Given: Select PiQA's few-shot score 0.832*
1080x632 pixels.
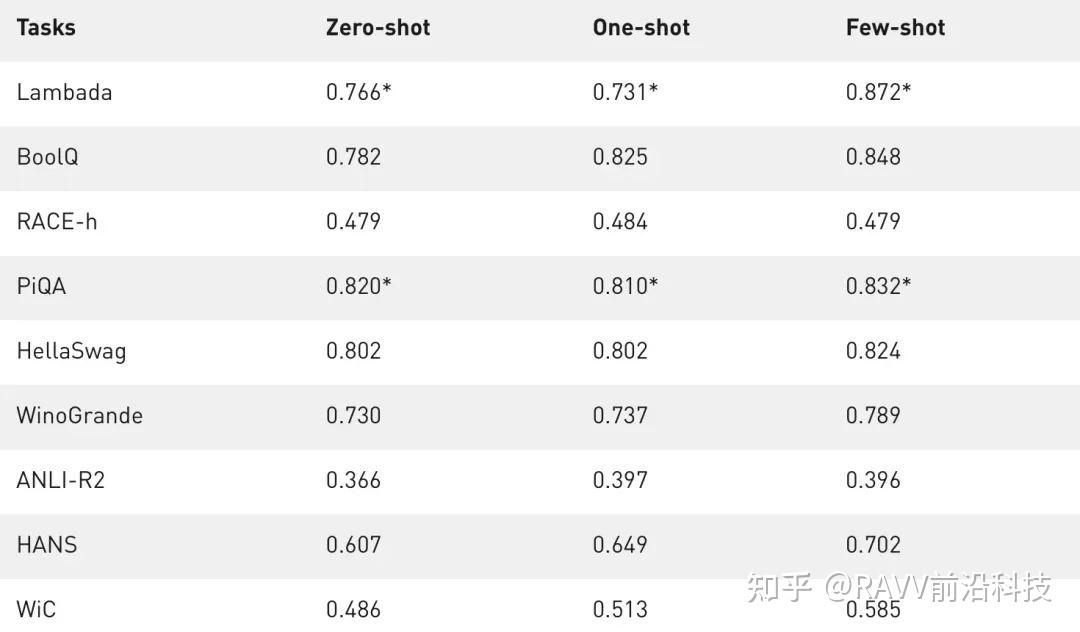Looking at the screenshot, I should [x=878, y=286].
